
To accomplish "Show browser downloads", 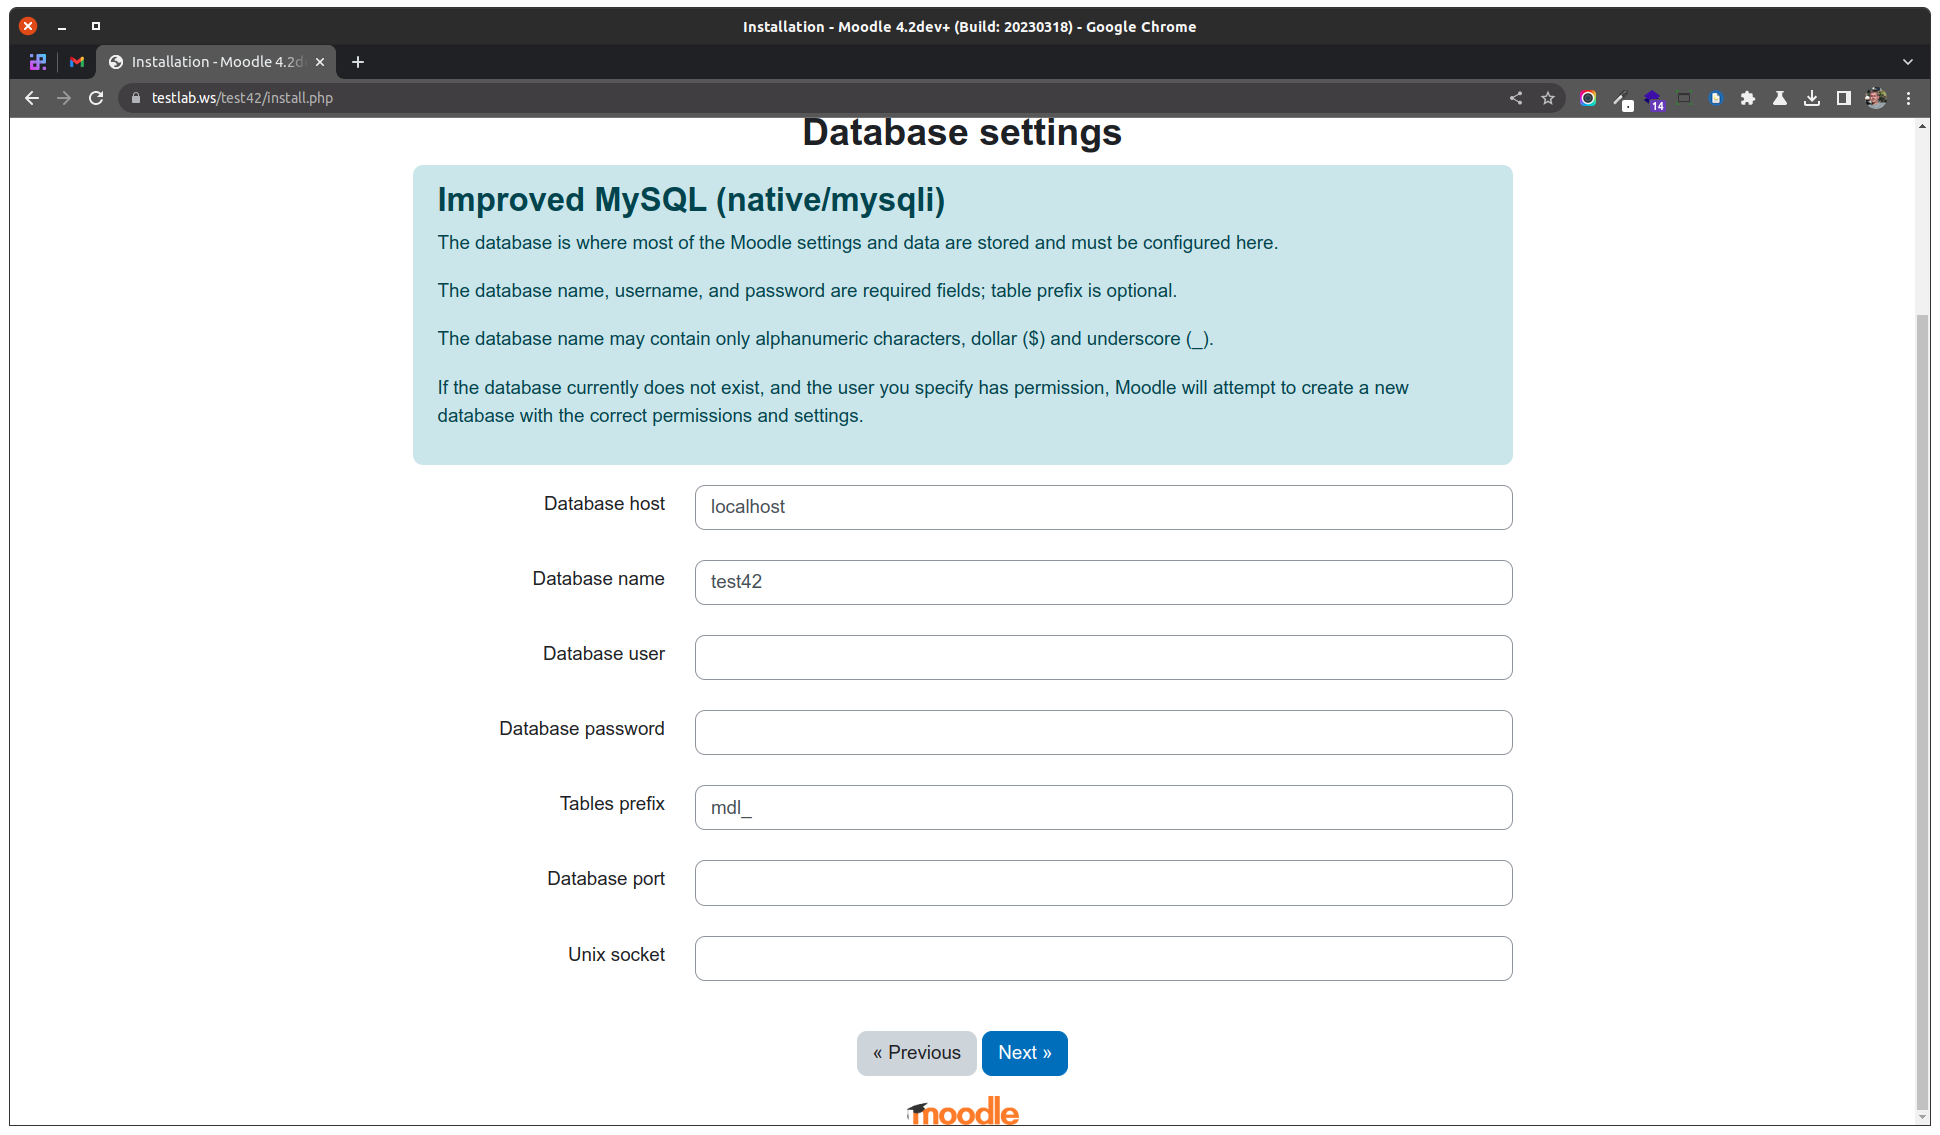I will (x=1812, y=98).
